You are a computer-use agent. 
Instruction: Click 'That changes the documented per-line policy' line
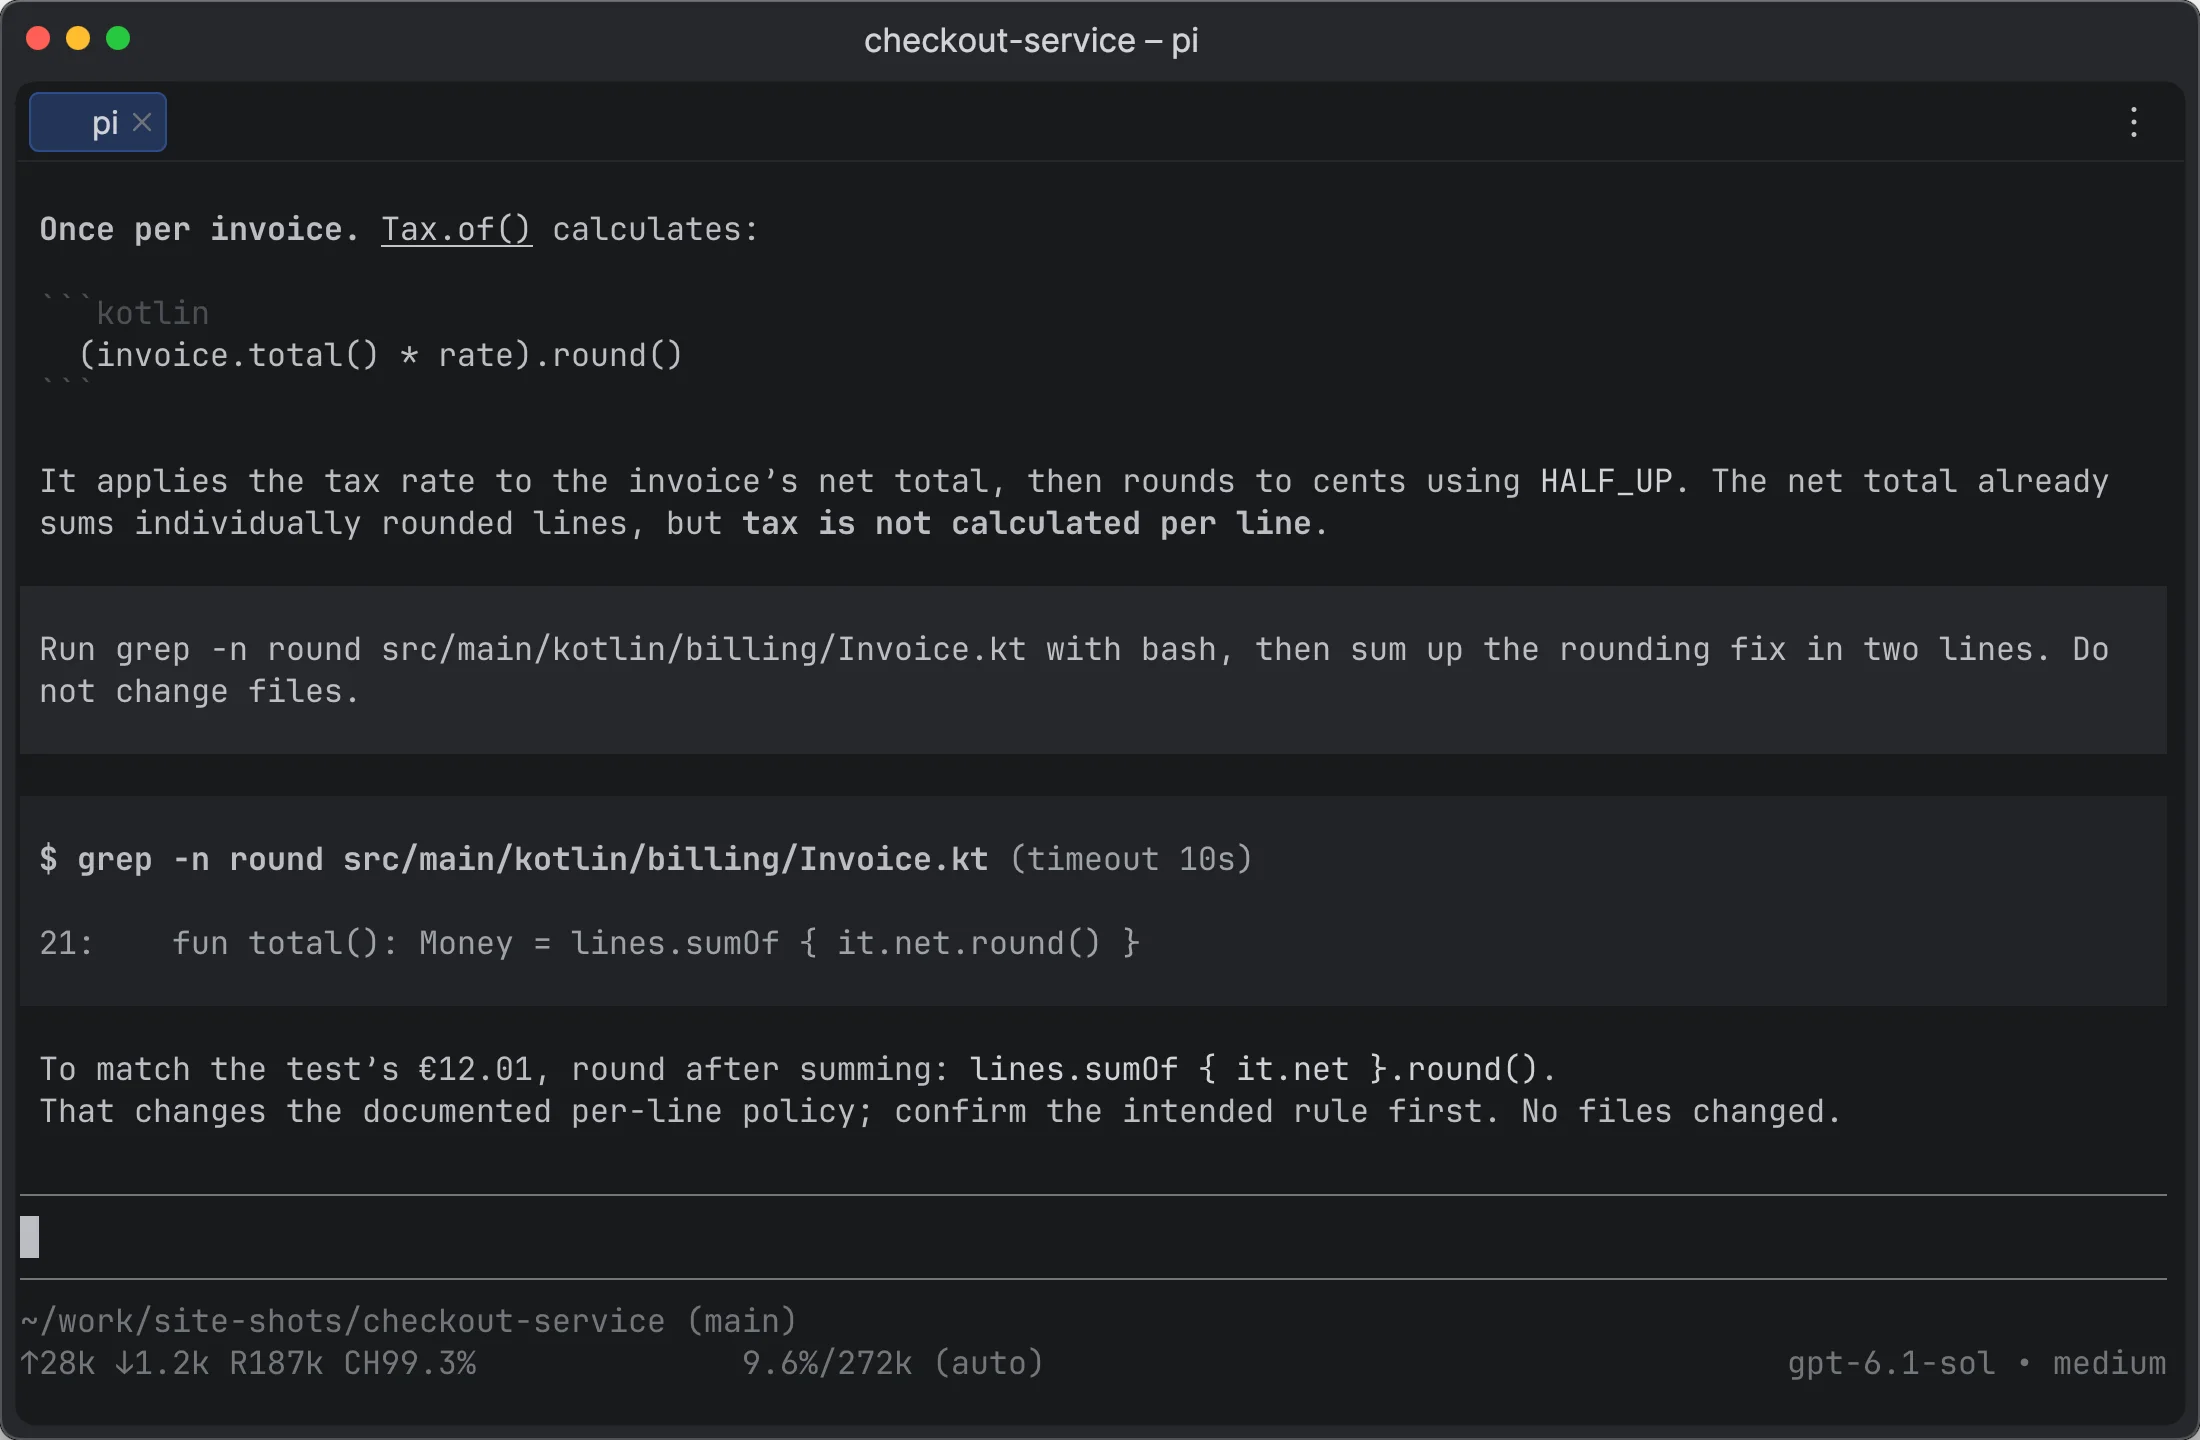pos(940,1111)
